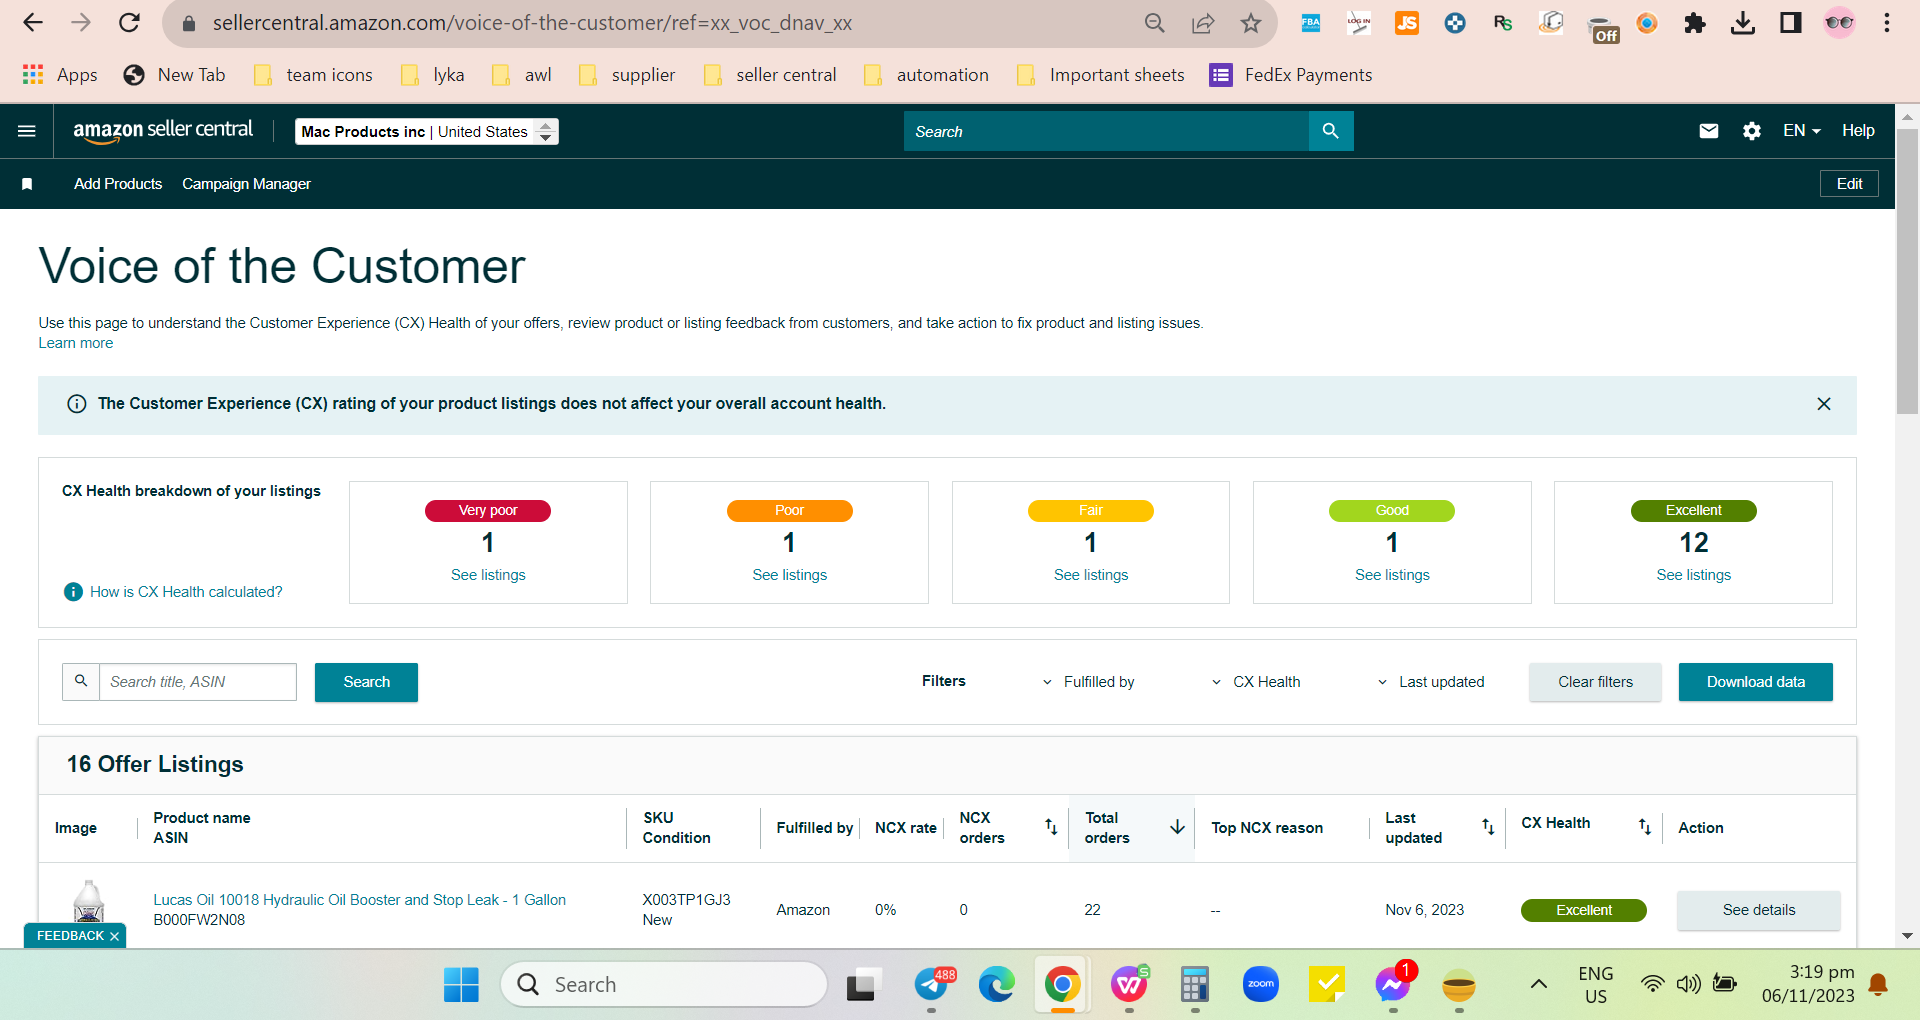Screen dimensions: 1920x1020
Task: Click the JS extension icon
Action: (x=1407, y=23)
